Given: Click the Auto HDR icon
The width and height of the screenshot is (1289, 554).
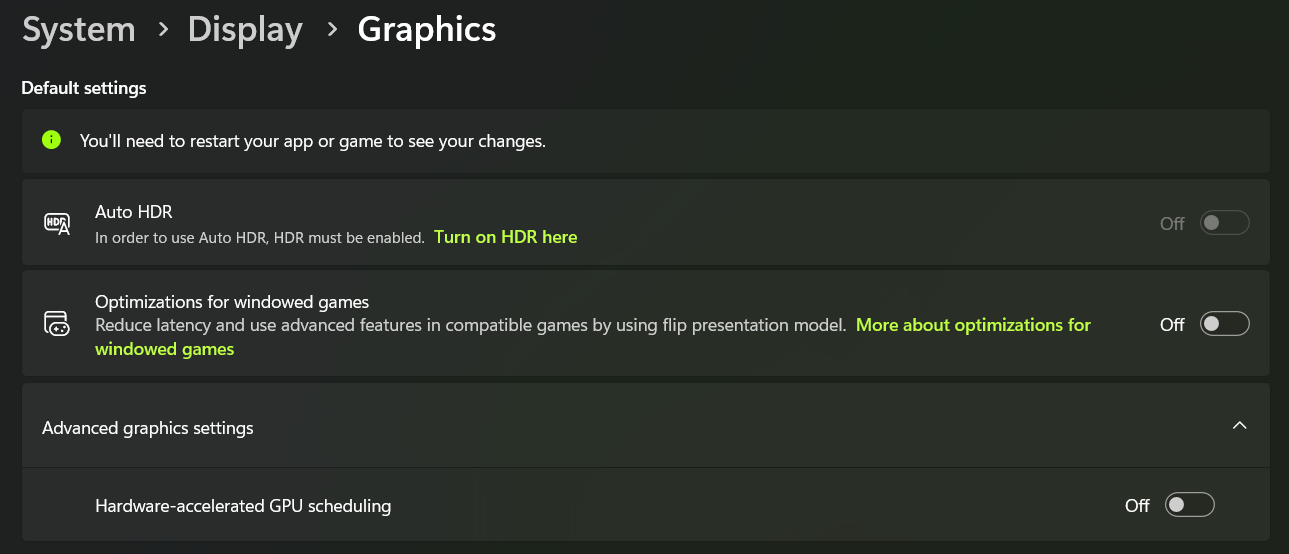Looking at the screenshot, I should [57, 223].
